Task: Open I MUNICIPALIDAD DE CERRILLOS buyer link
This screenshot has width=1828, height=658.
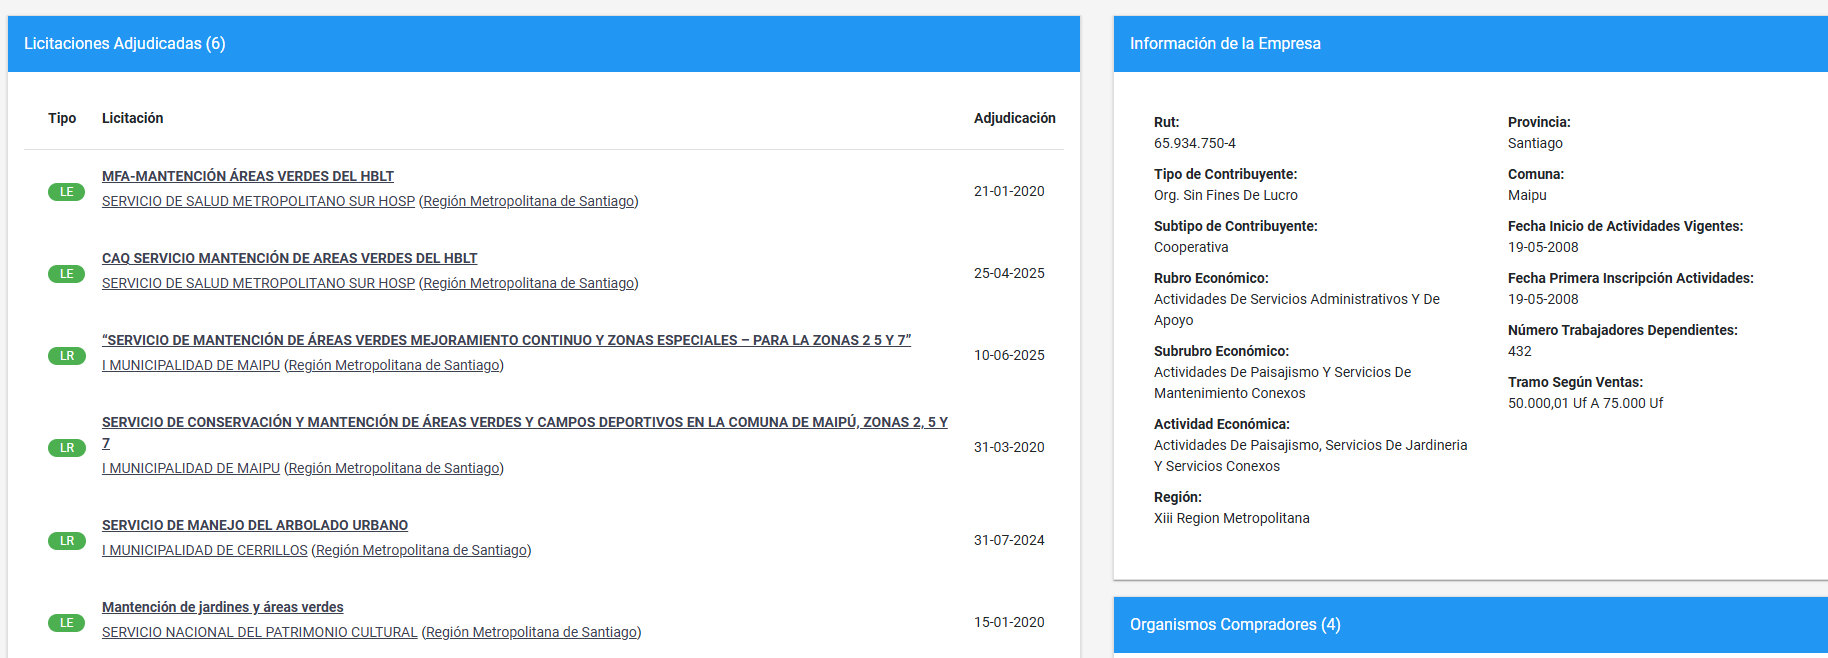Action: (x=205, y=550)
